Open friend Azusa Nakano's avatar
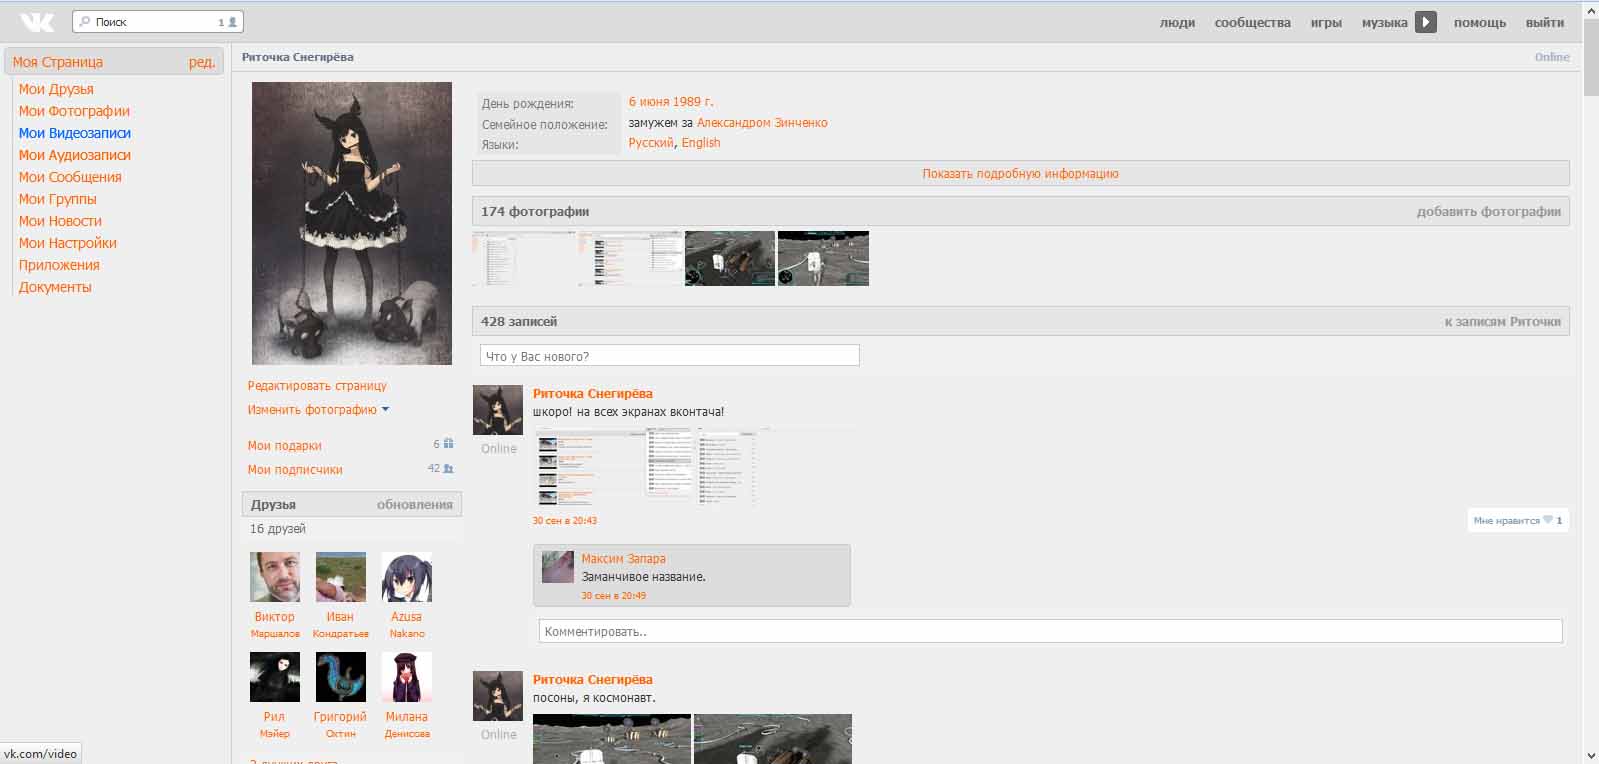Image resolution: width=1599 pixels, height=764 pixels. point(407,577)
